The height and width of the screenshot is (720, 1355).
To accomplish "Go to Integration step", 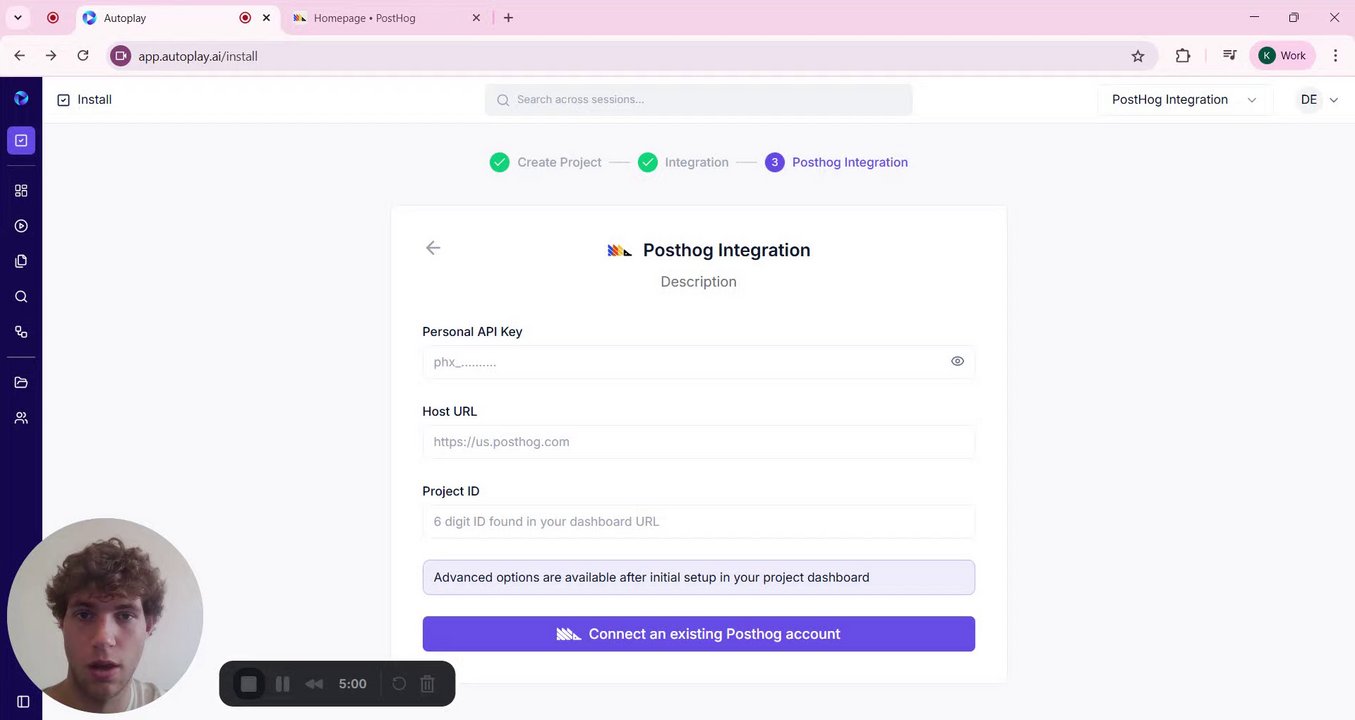I will [683, 162].
